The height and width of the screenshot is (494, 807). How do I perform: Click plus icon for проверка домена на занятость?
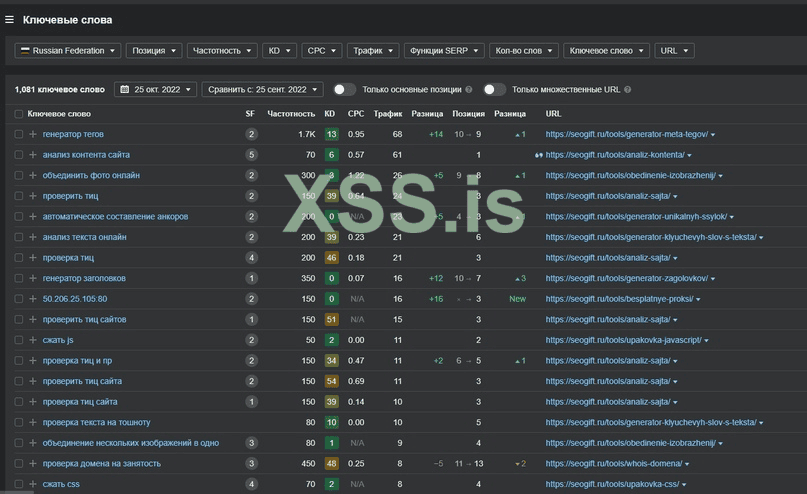[x=33, y=464]
